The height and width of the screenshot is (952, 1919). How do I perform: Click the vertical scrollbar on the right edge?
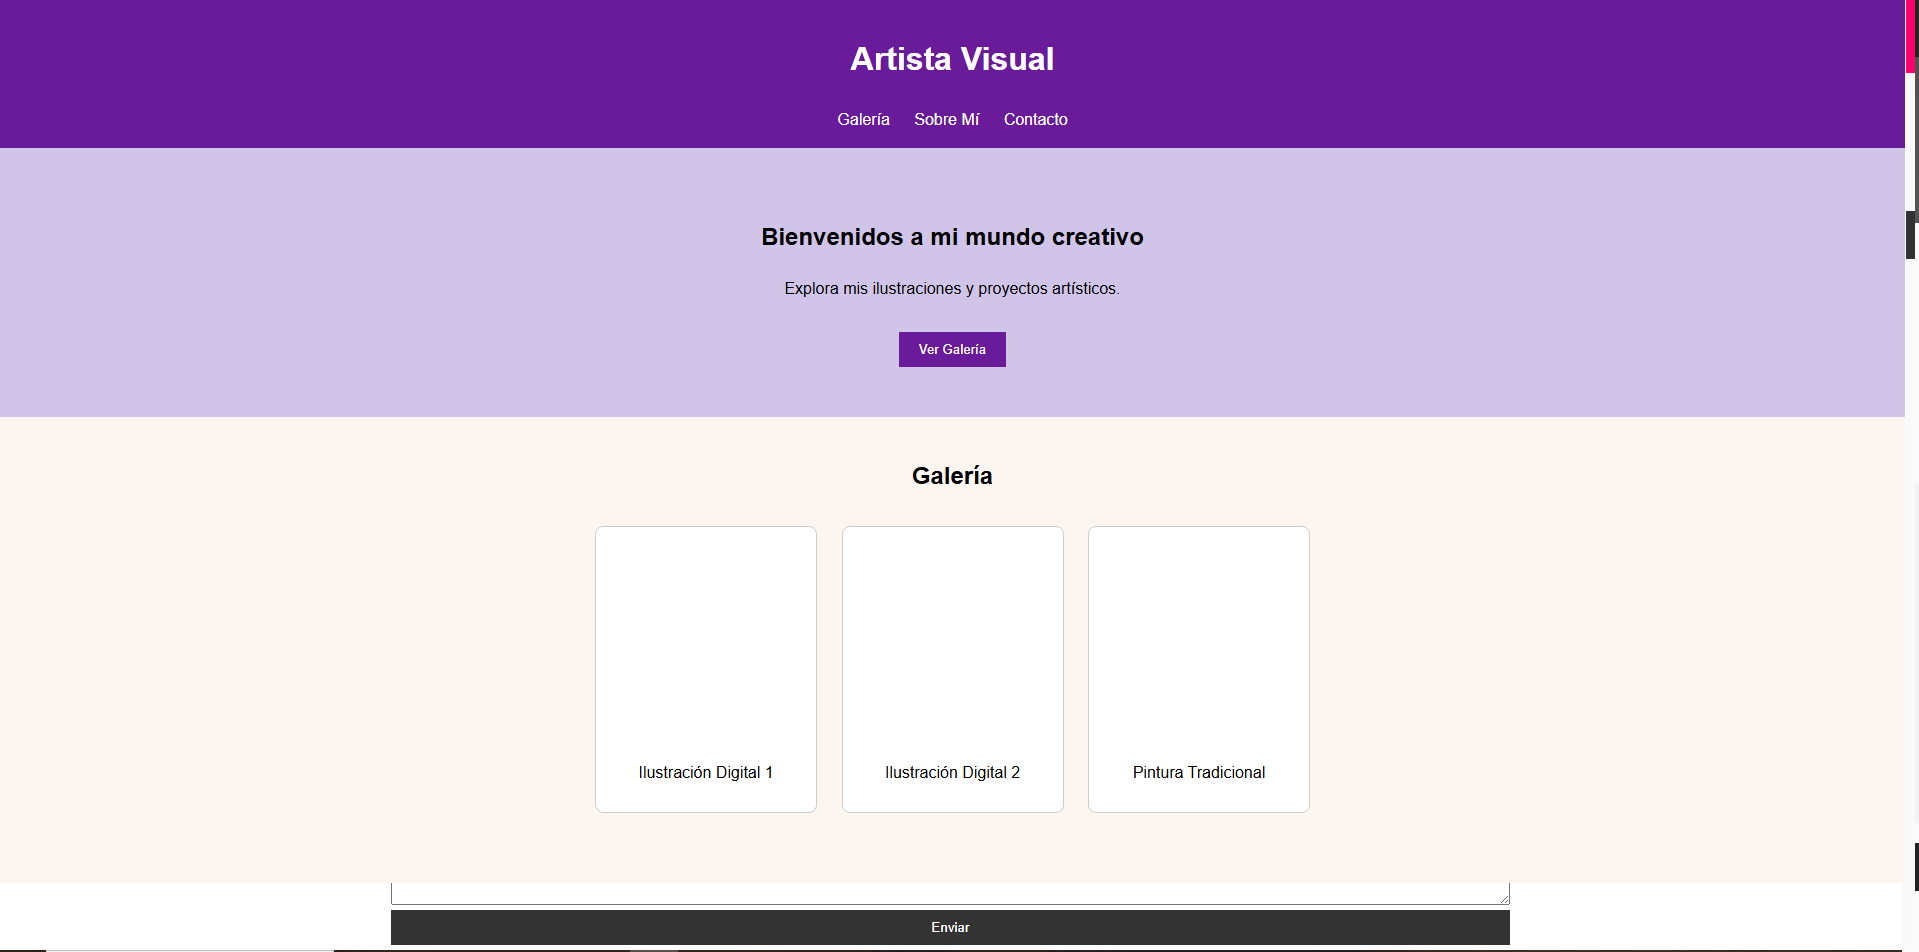click(x=1911, y=235)
